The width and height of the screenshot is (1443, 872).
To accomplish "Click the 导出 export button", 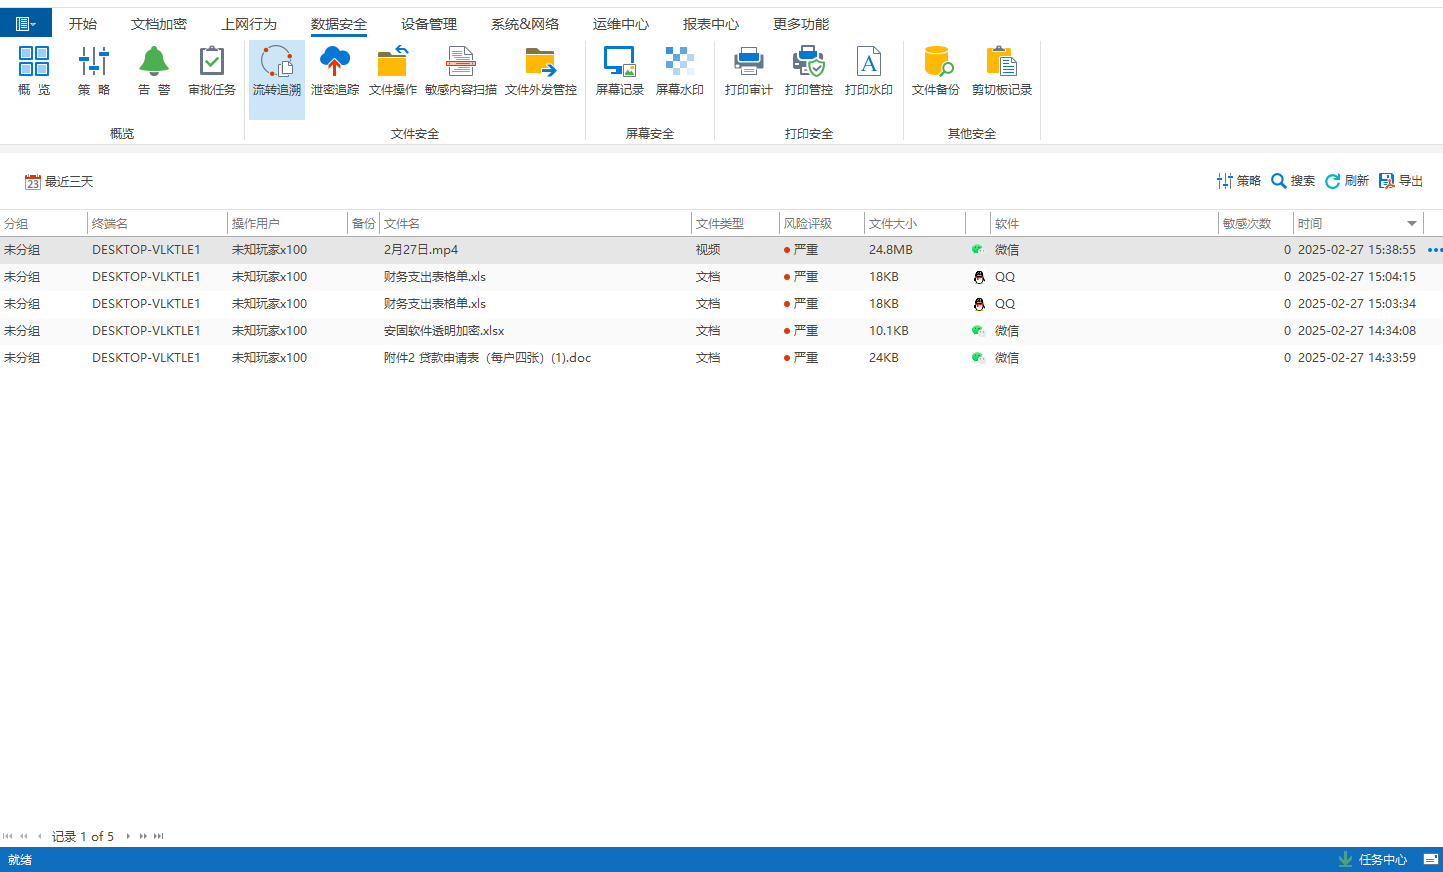I will pos(1401,181).
